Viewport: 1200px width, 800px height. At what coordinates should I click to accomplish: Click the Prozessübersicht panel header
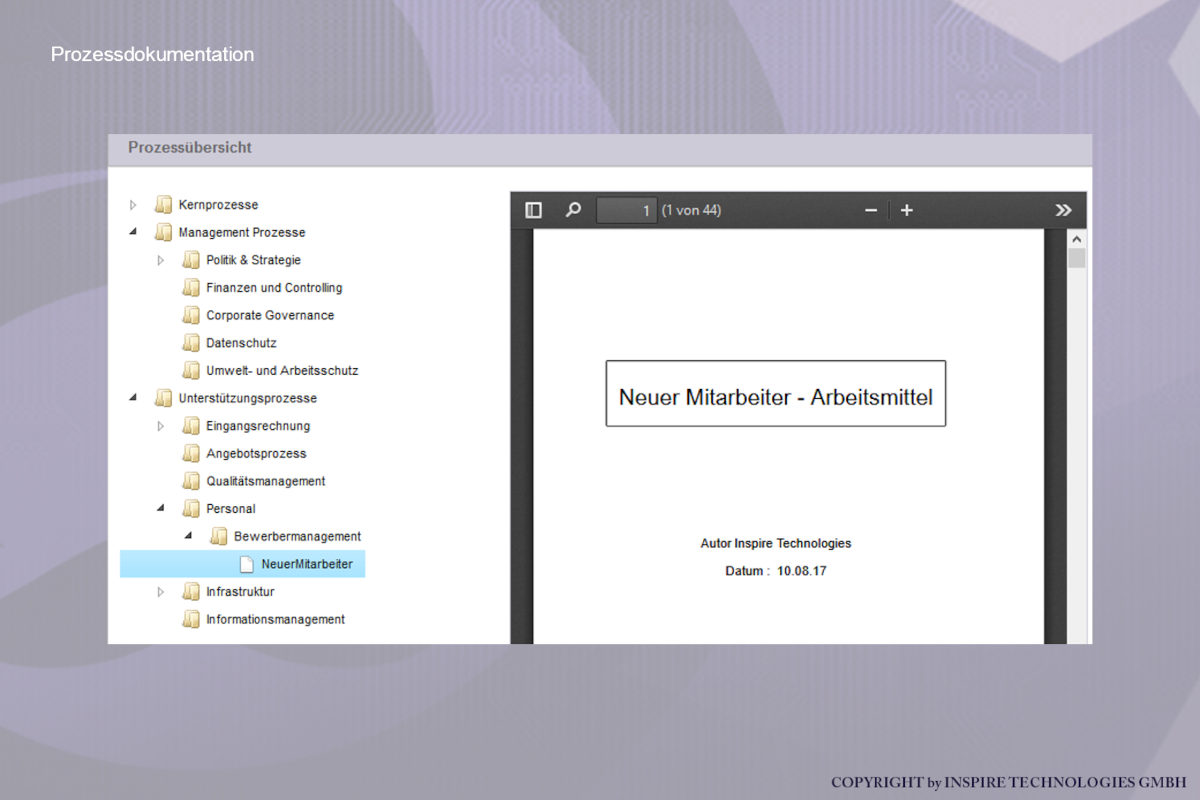click(x=600, y=150)
